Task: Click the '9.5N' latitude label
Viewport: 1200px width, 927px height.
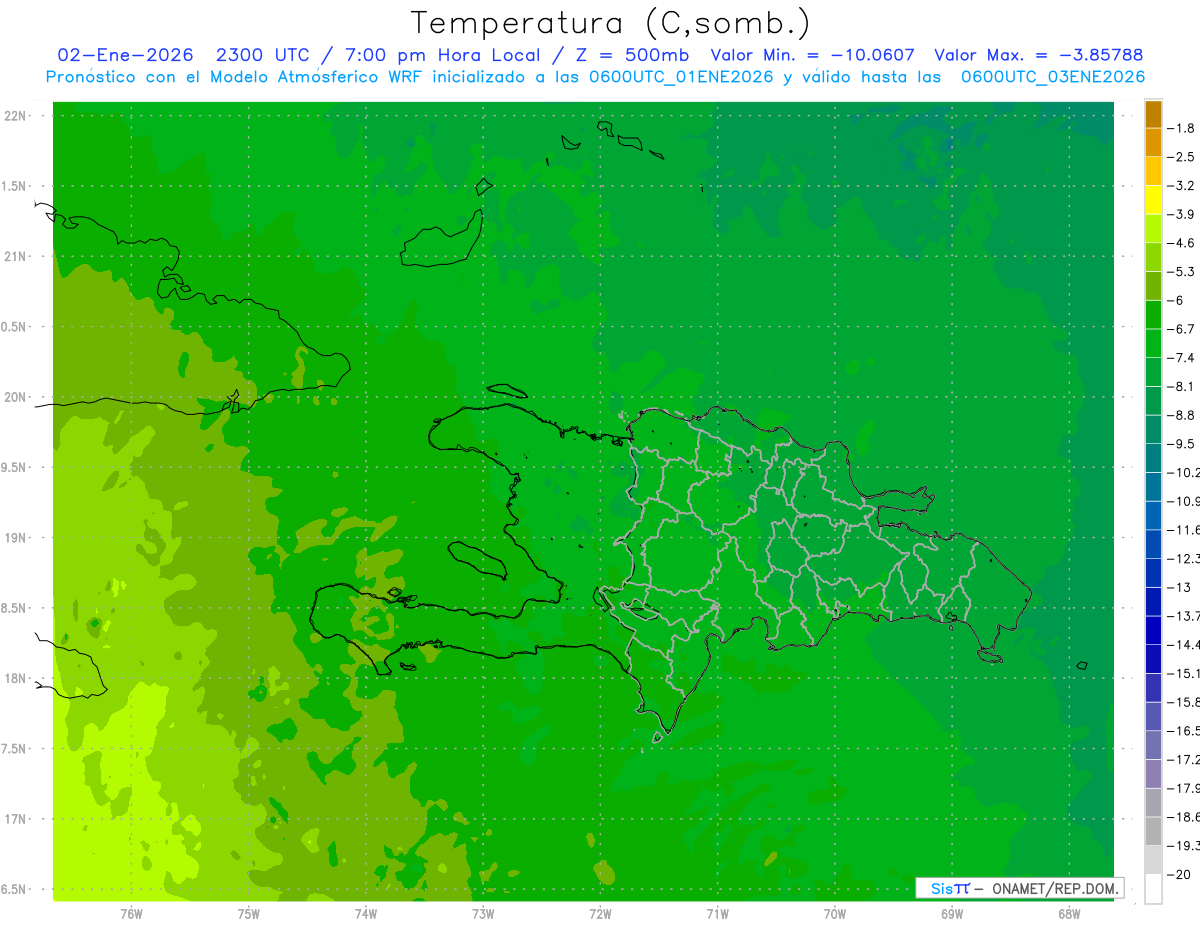Action: pos(15,467)
